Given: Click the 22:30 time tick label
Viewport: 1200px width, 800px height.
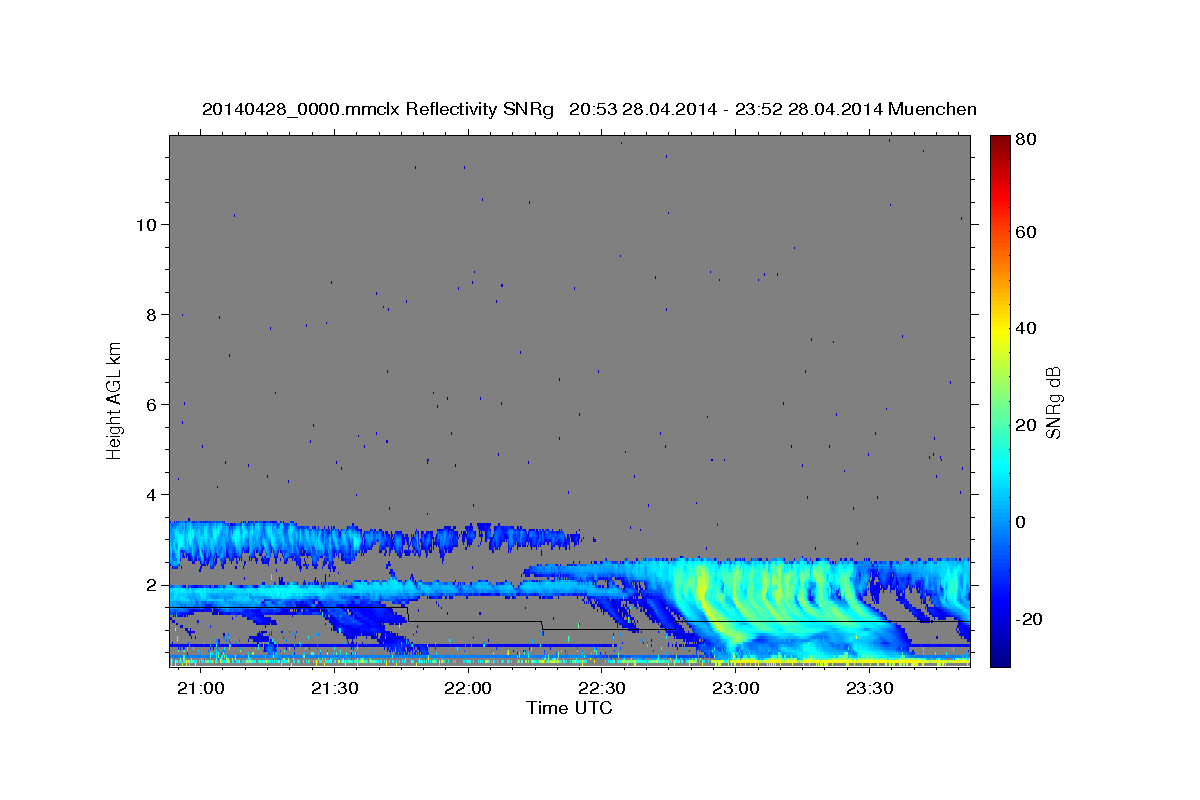Looking at the screenshot, I should [x=602, y=689].
